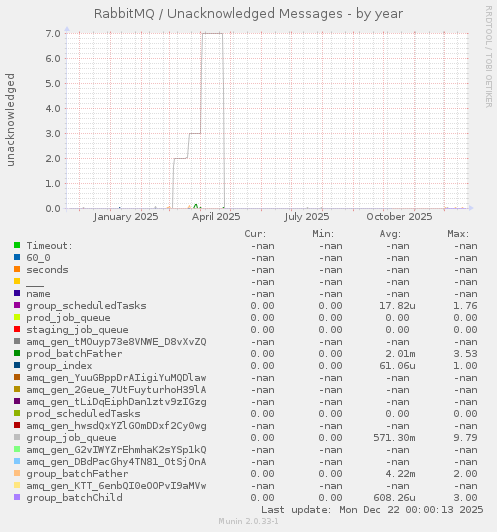Click the 'October 2025' x-axis label
This screenshot has width=497, height=532.
(399, 217)
